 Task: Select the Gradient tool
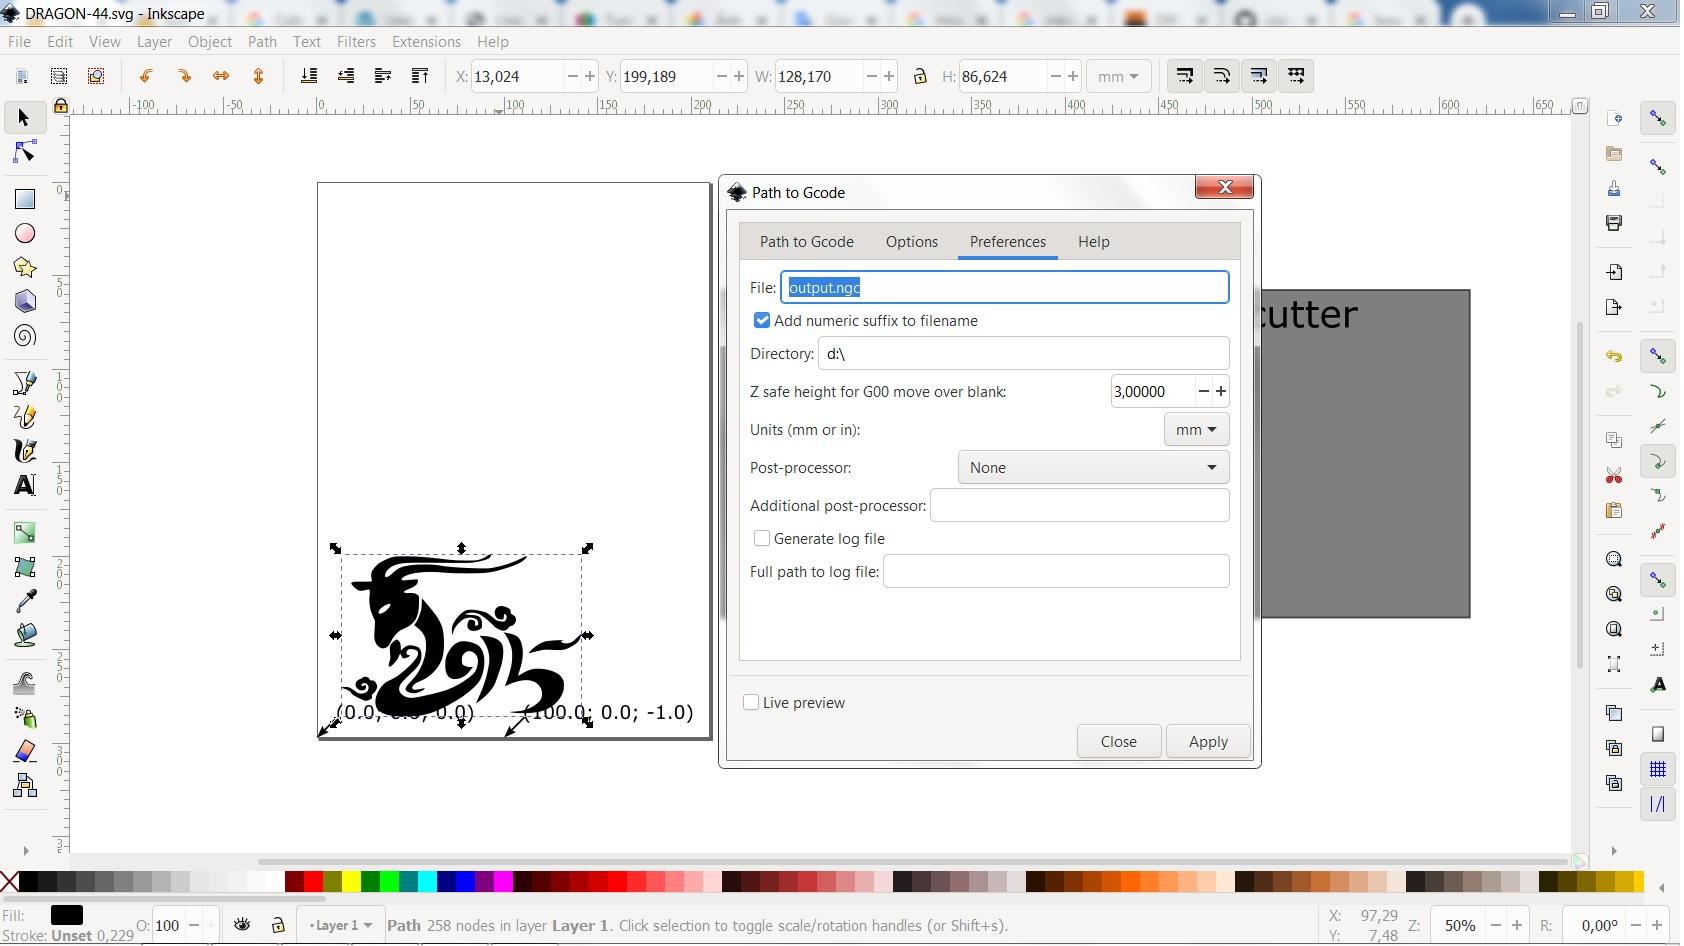25,533
